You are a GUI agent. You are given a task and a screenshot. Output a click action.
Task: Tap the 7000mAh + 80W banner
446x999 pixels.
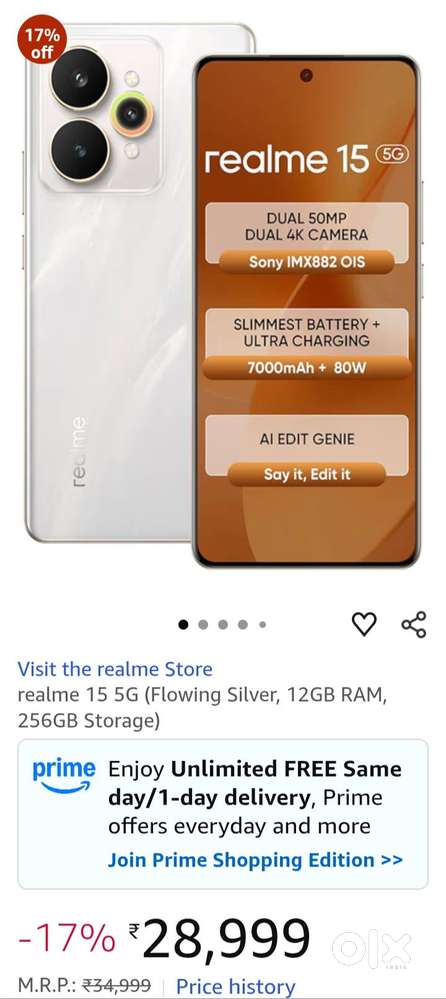[x=306, y=368]
